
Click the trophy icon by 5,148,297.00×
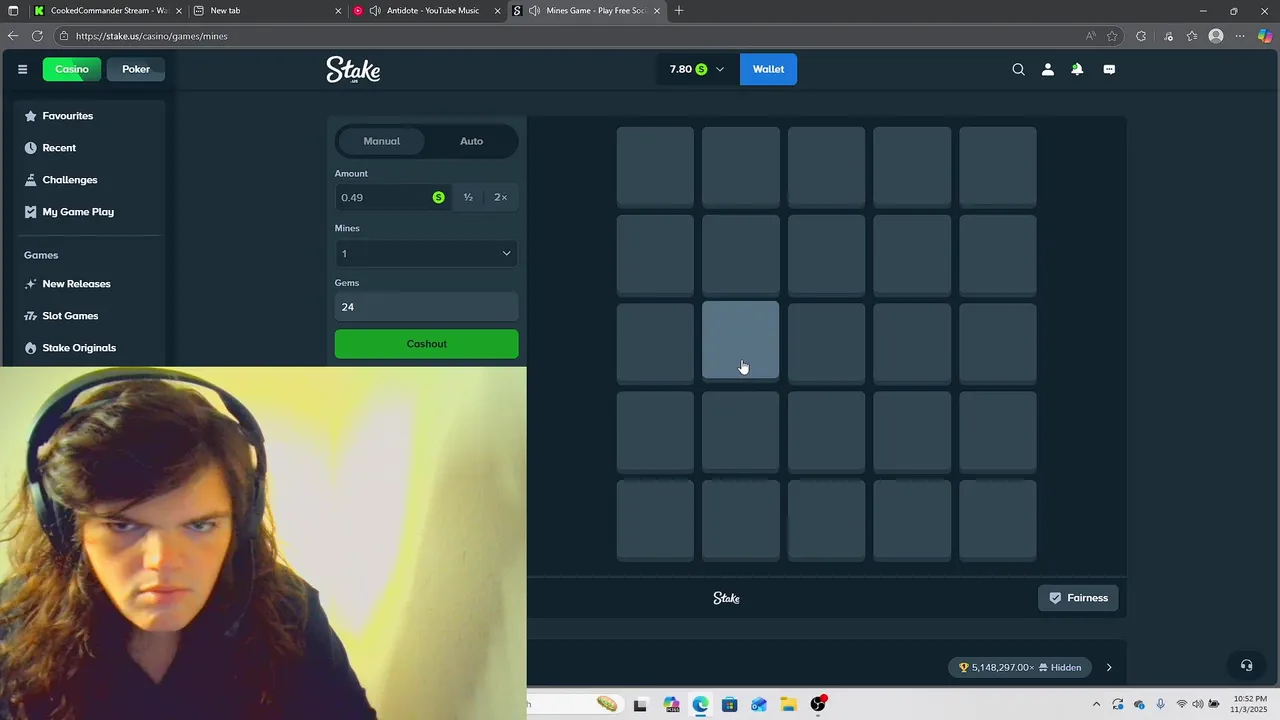pyautogui.click(x=964, y=667)
